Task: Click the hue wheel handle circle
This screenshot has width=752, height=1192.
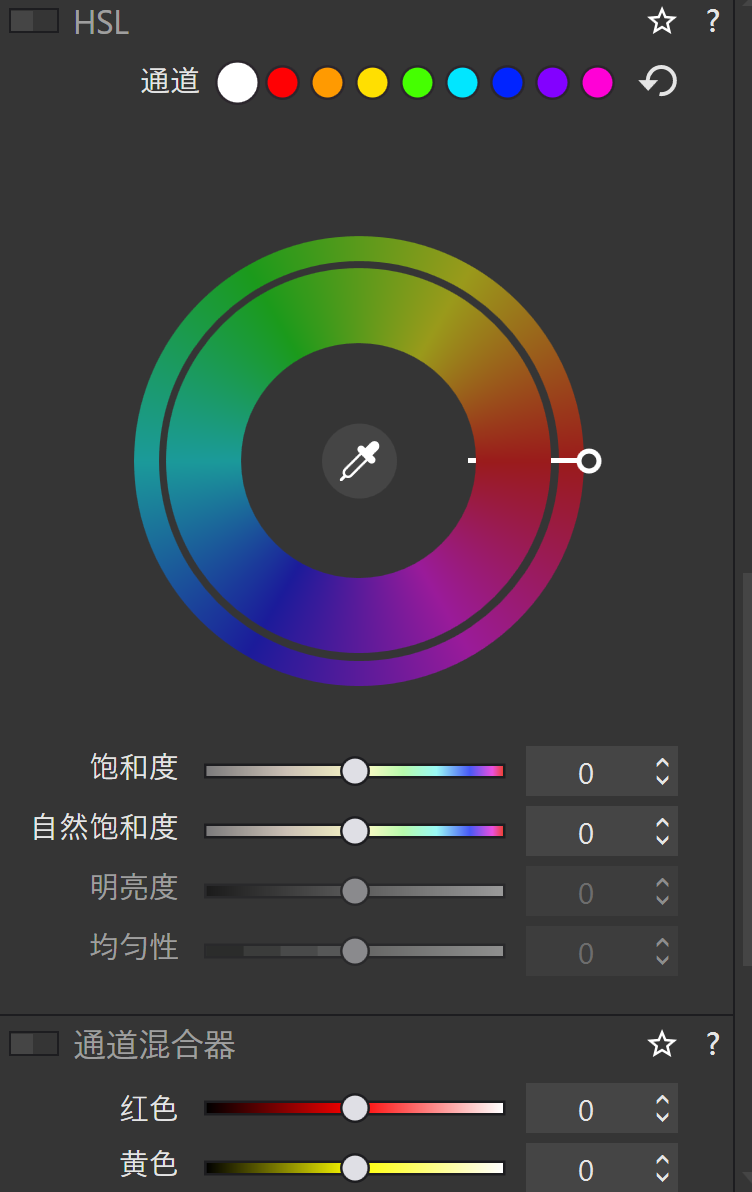Action: click(x=589, y=461)
